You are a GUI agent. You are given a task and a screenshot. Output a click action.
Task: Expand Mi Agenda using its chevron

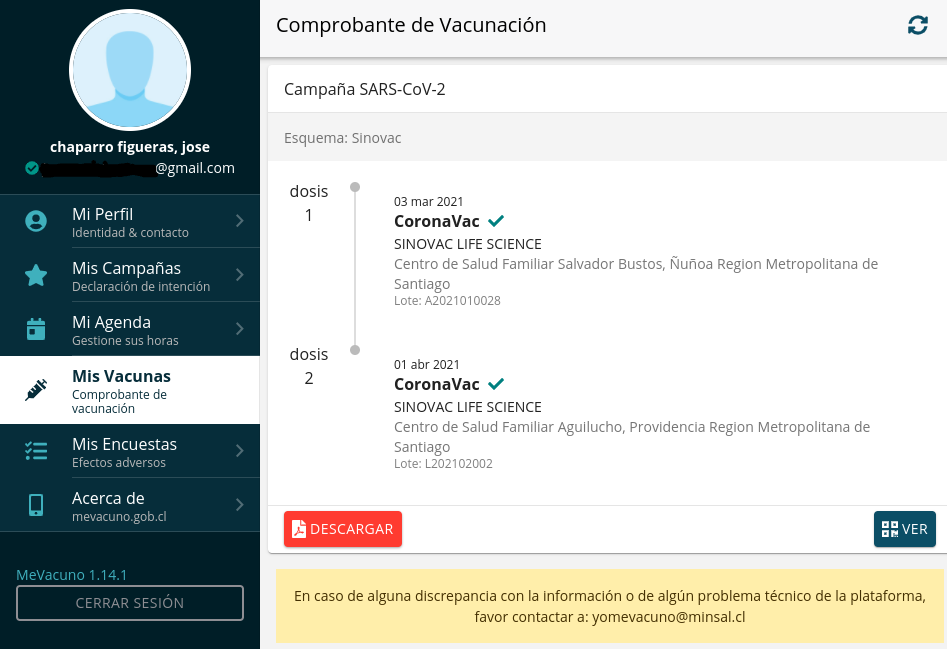pos(240,330)
